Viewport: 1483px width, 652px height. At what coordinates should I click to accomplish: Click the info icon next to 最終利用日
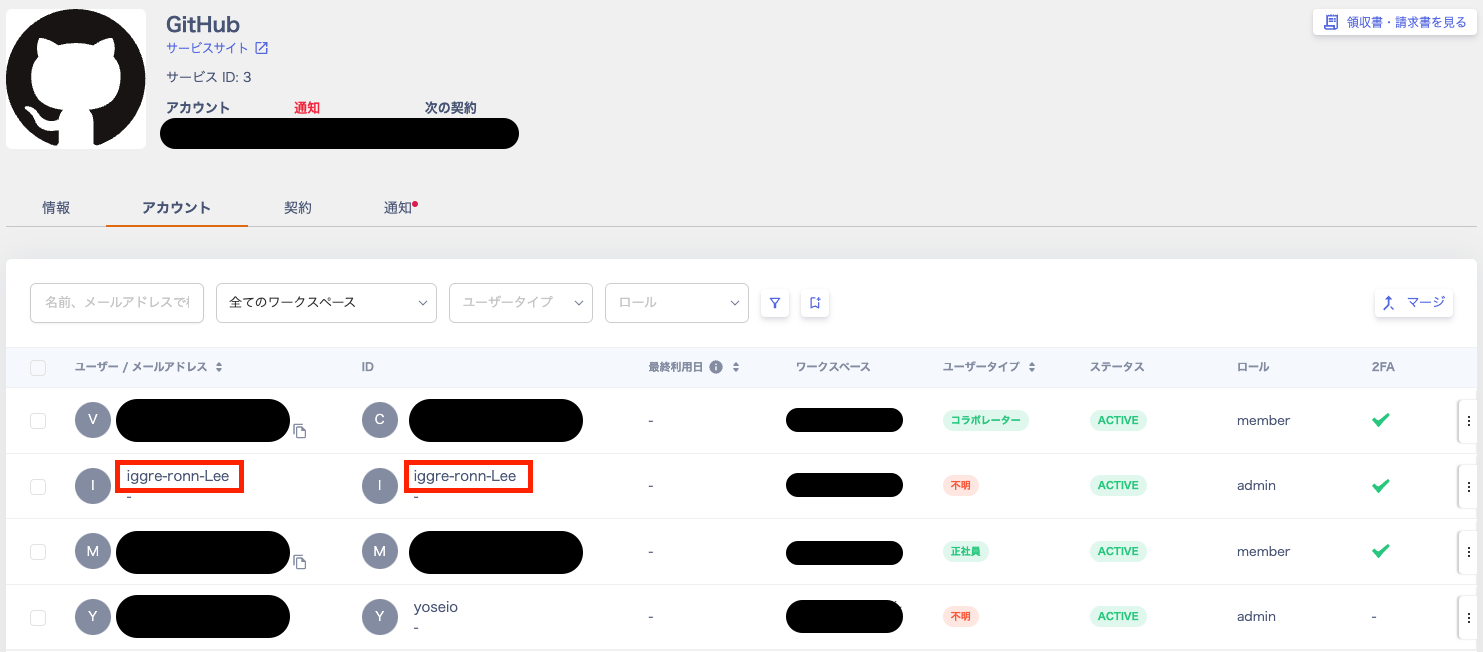click(x=716, y=367)
